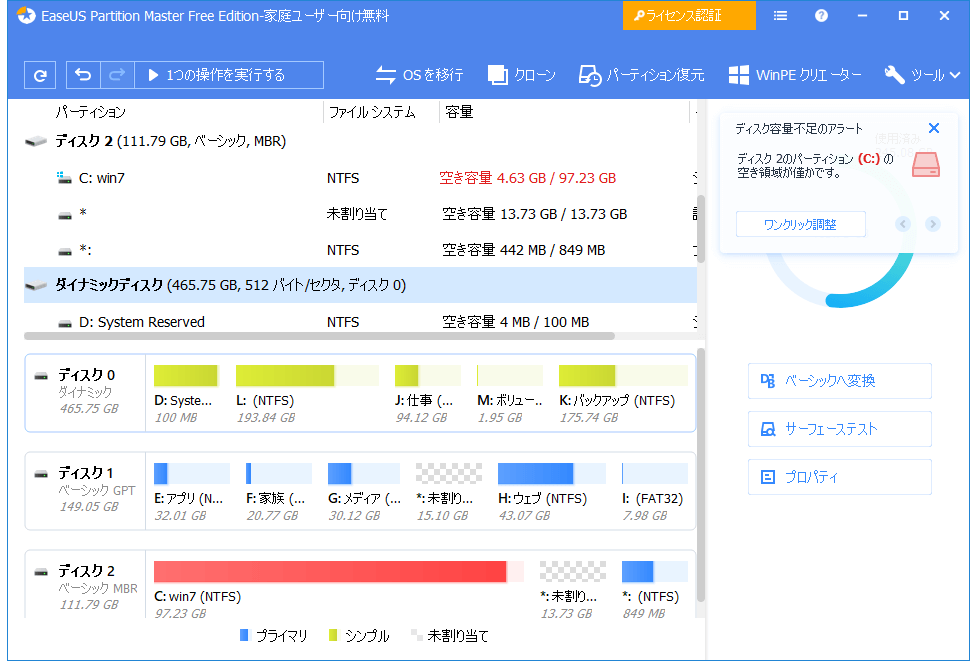Click the refresh disk list icon
The height and width of the screenshot is (668, 977).
(39, 75)
